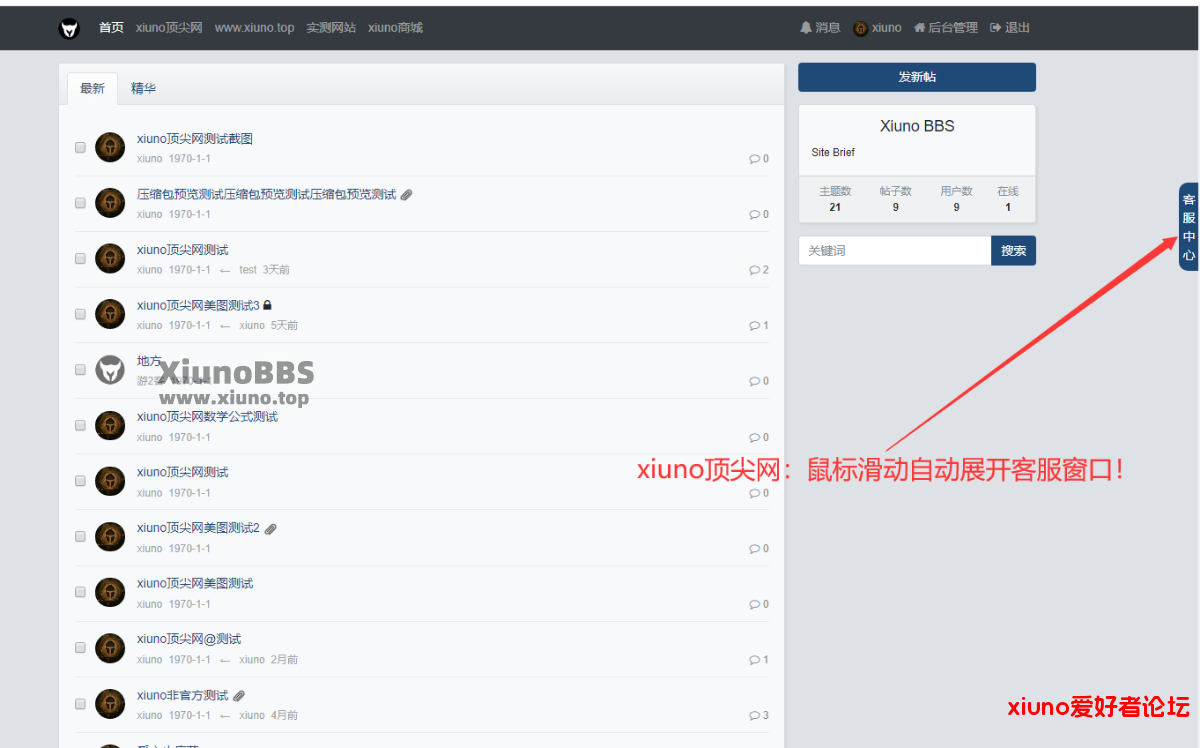Select the 最新 tab
This screenshot has width=1200, height=748.
click(92, 88)
